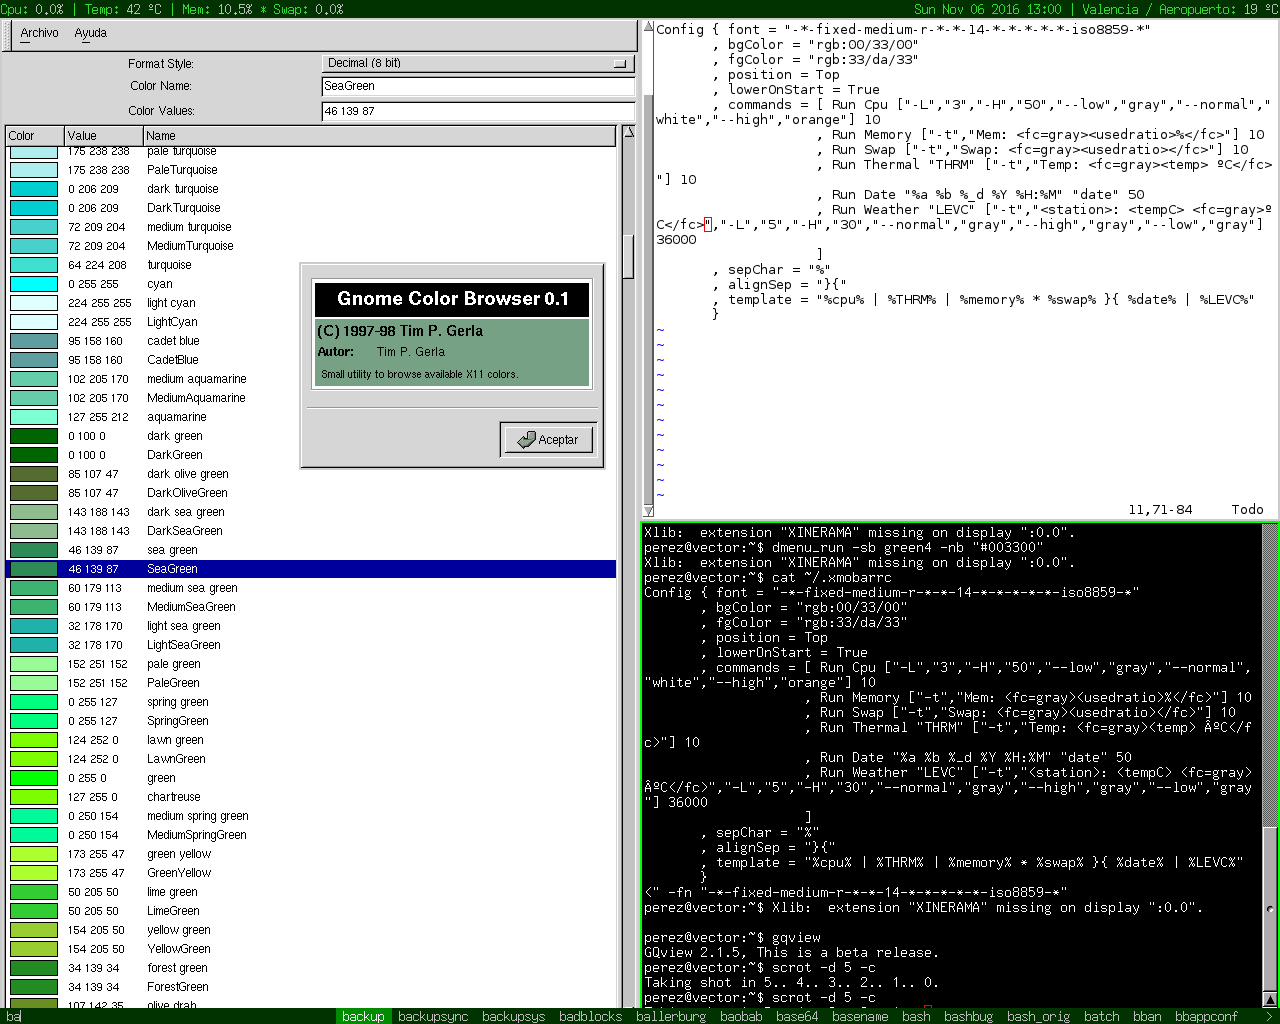Choose 'backup' in the dmenu bar
Screen dimensions: 1280x1024
363,1016
